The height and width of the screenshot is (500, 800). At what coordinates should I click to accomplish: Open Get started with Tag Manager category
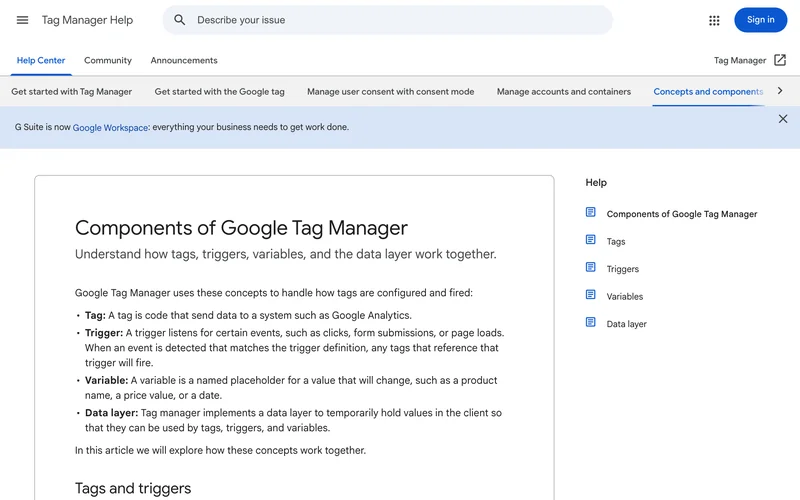pyautogui.click(x=71, y=92)
